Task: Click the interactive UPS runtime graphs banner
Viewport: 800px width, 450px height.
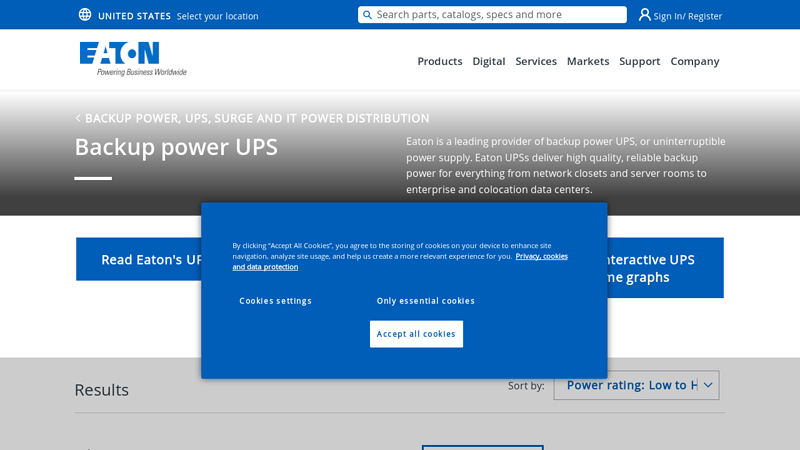Action: click(x=665, y=268)
